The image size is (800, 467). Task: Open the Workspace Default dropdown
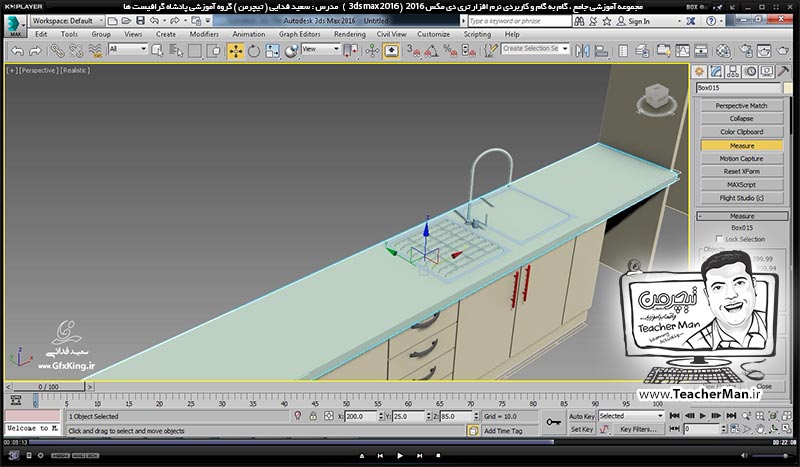pyautogui.click(x=67, y=21)
